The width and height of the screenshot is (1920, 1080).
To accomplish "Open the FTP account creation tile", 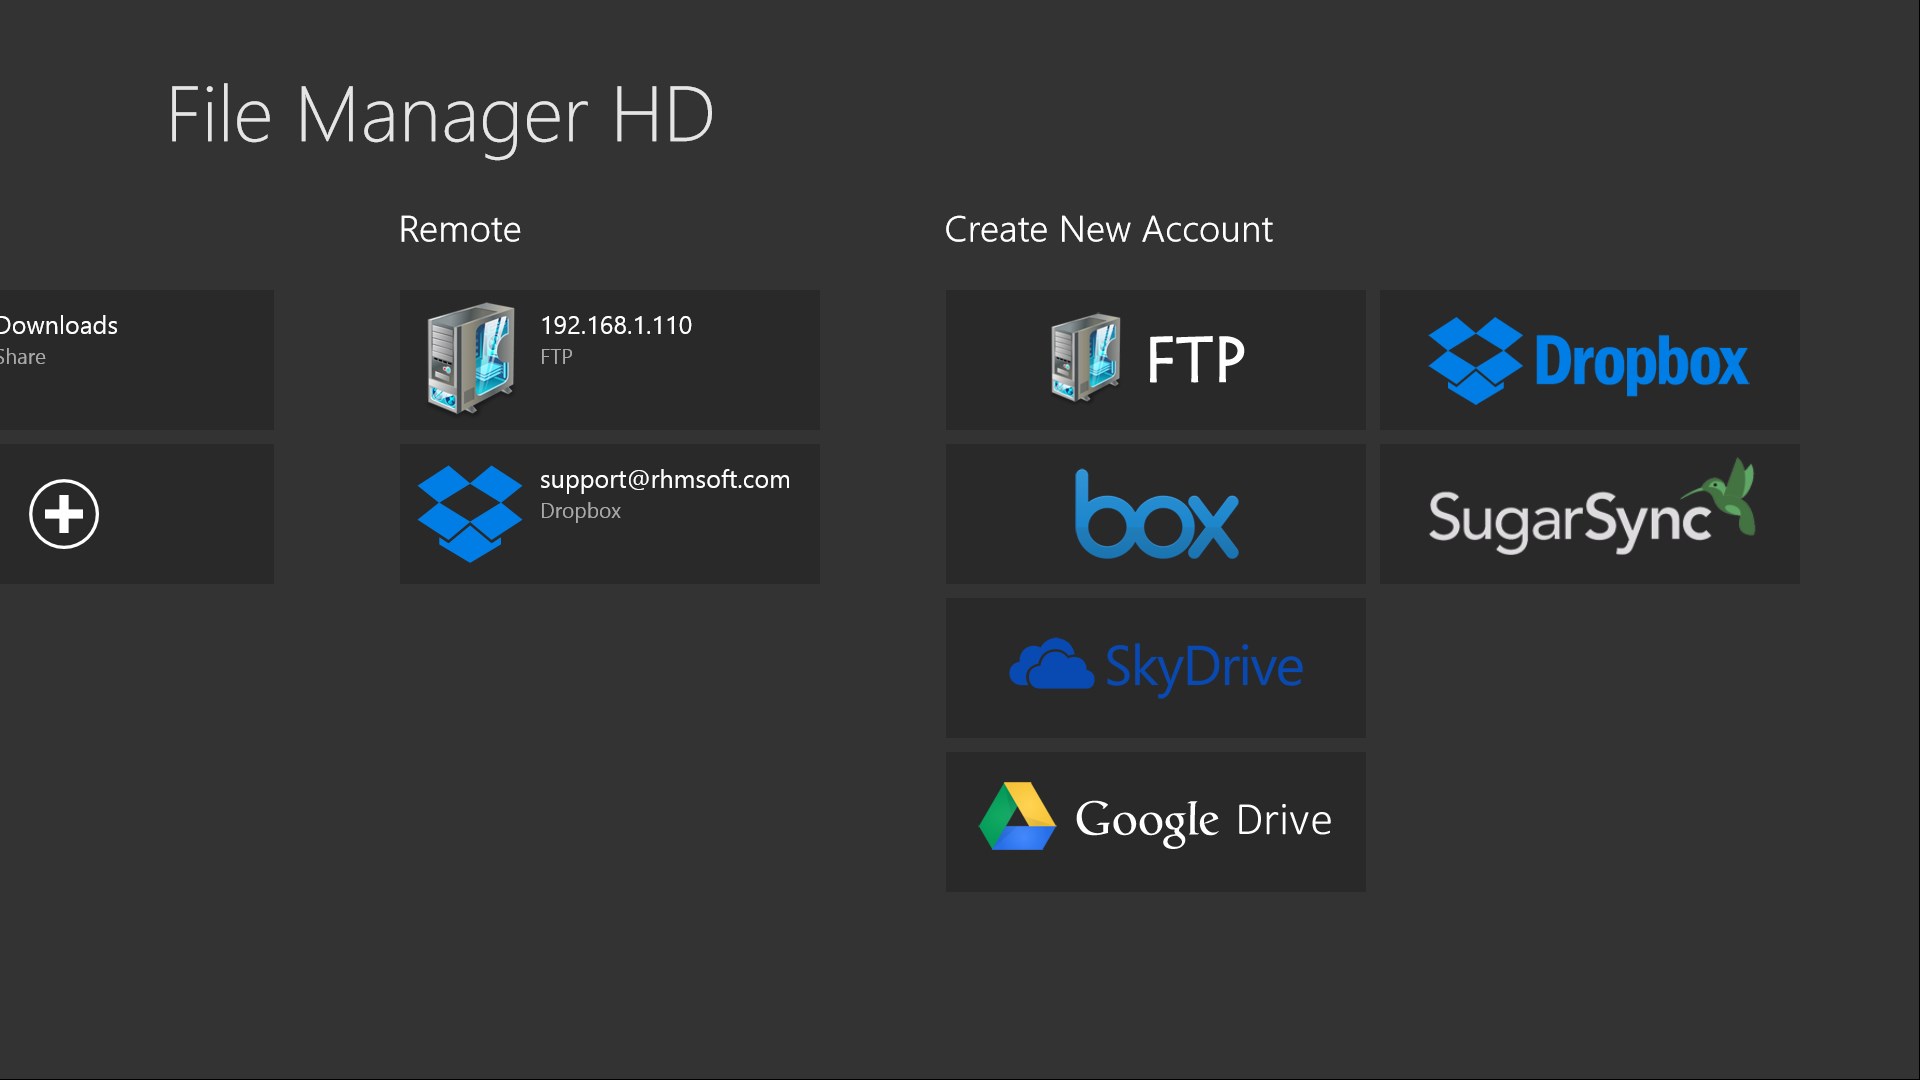I will (x=1156, y=360).
